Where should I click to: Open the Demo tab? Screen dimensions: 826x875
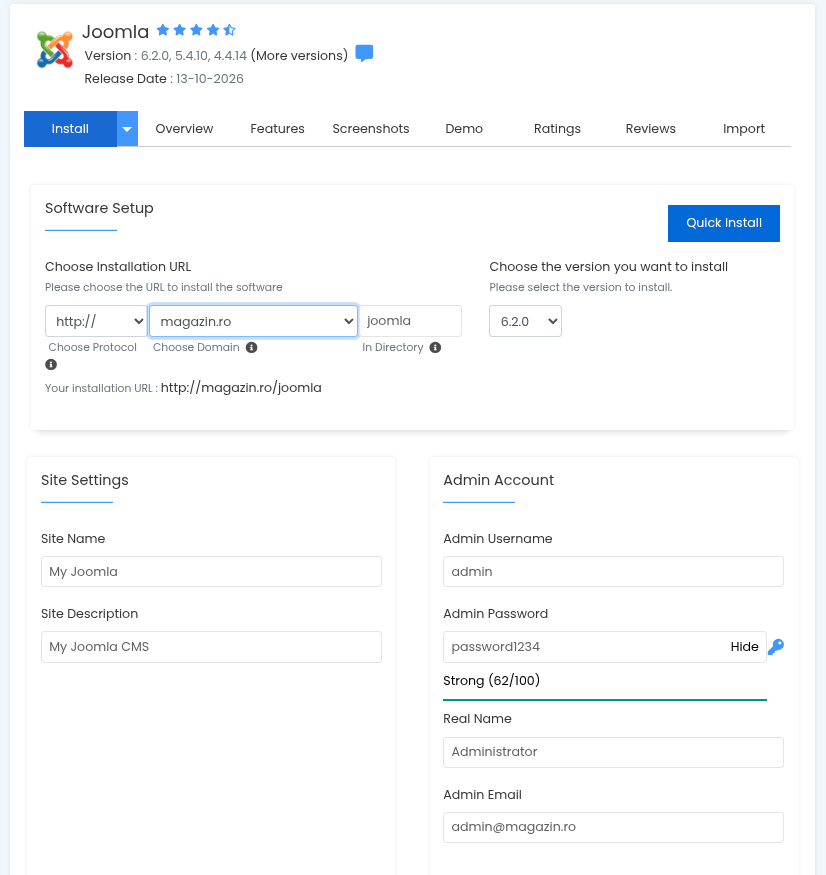click(x=464, y=129)
